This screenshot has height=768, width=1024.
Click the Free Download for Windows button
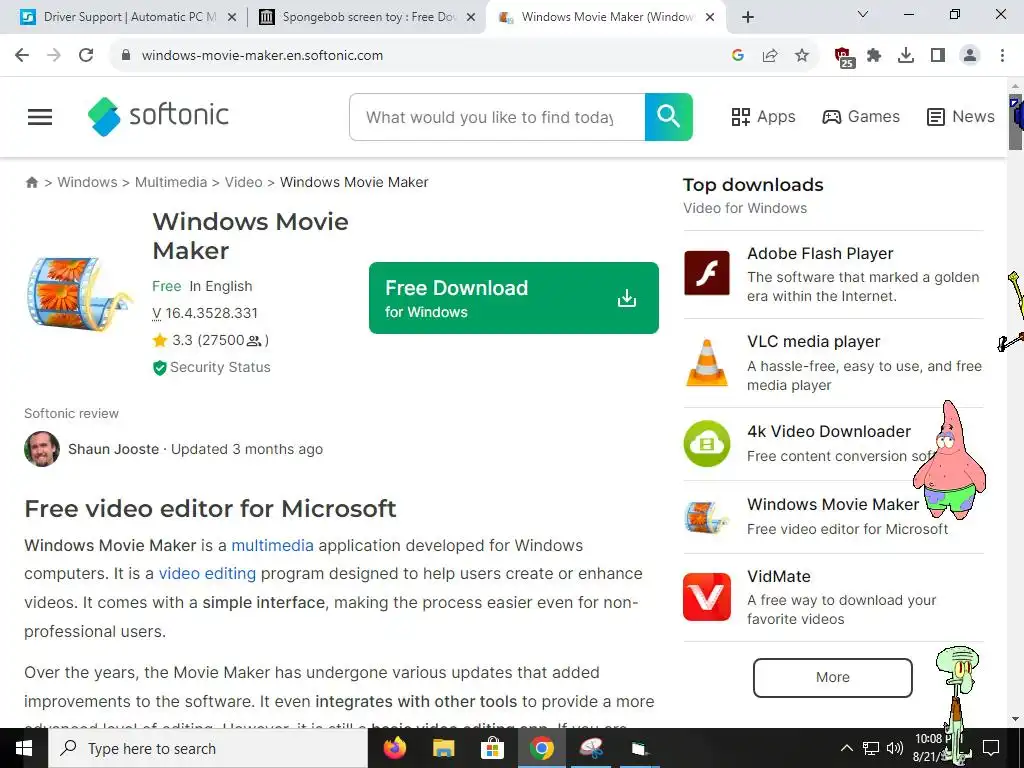[513, 298]
